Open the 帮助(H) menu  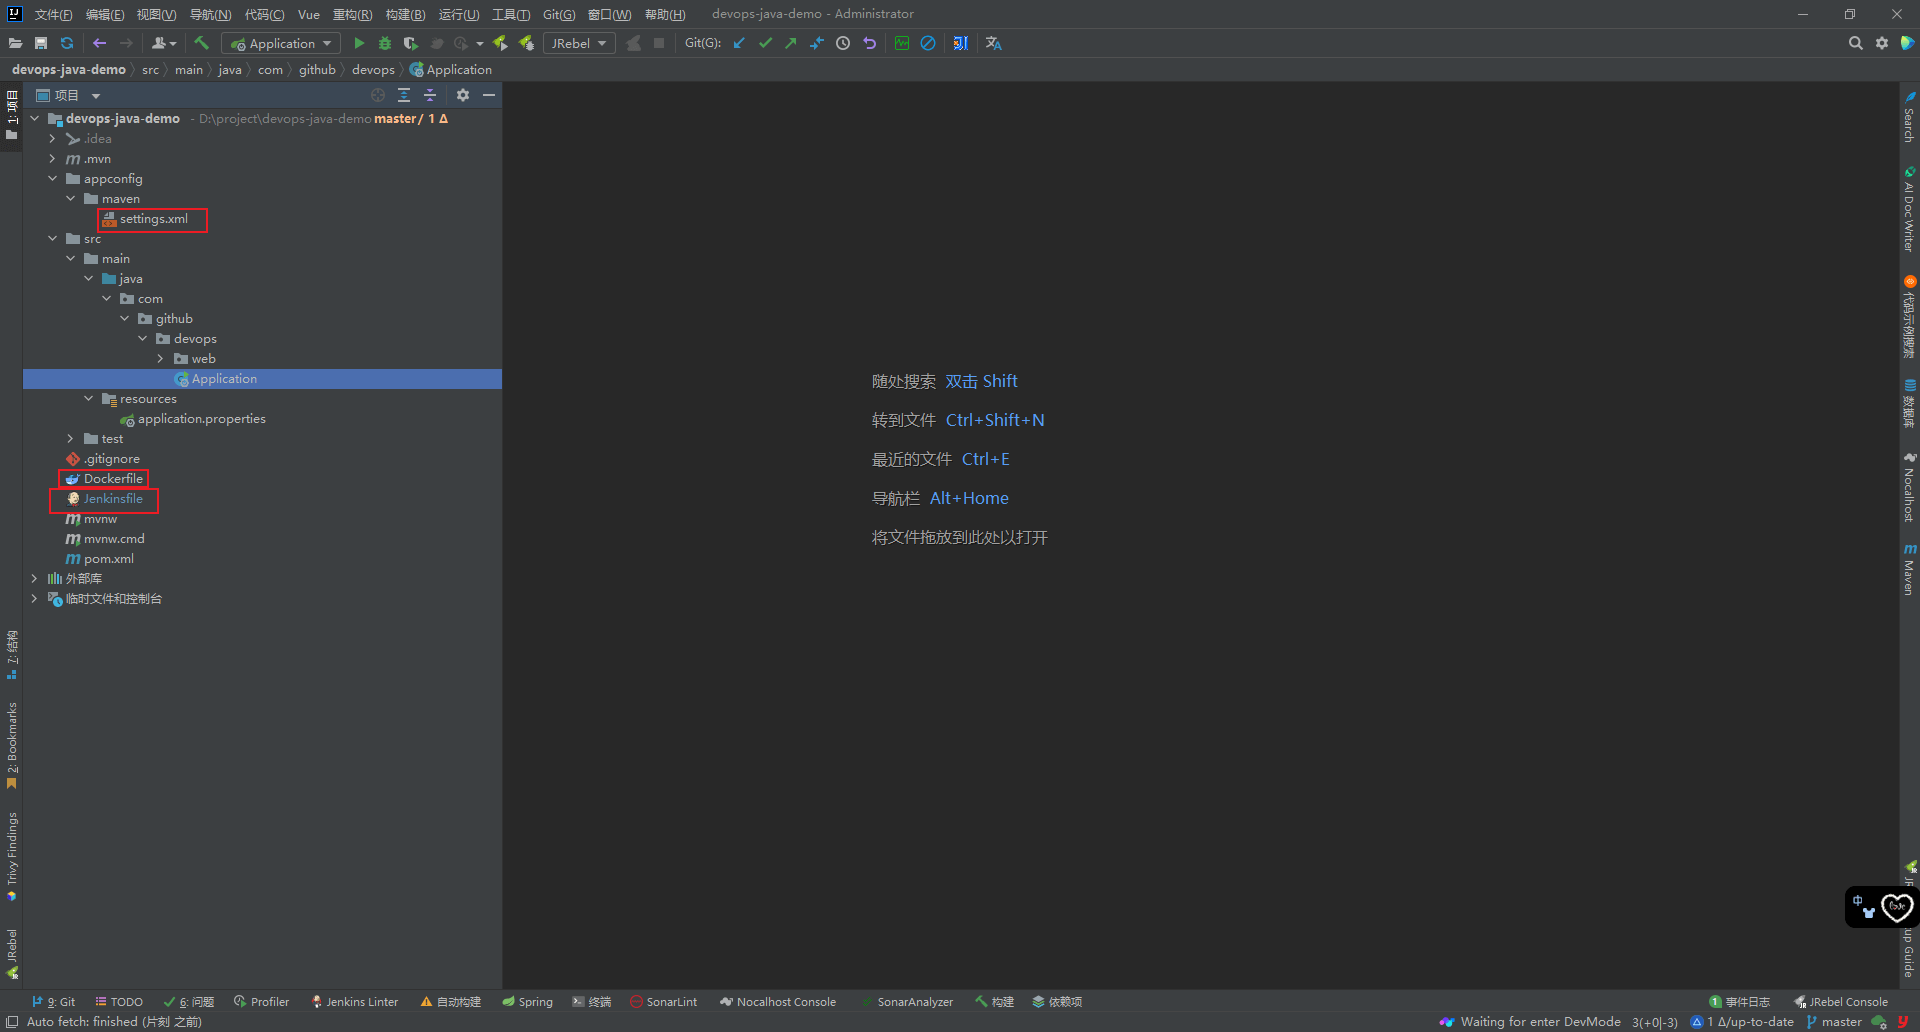(x=665, y=14)
